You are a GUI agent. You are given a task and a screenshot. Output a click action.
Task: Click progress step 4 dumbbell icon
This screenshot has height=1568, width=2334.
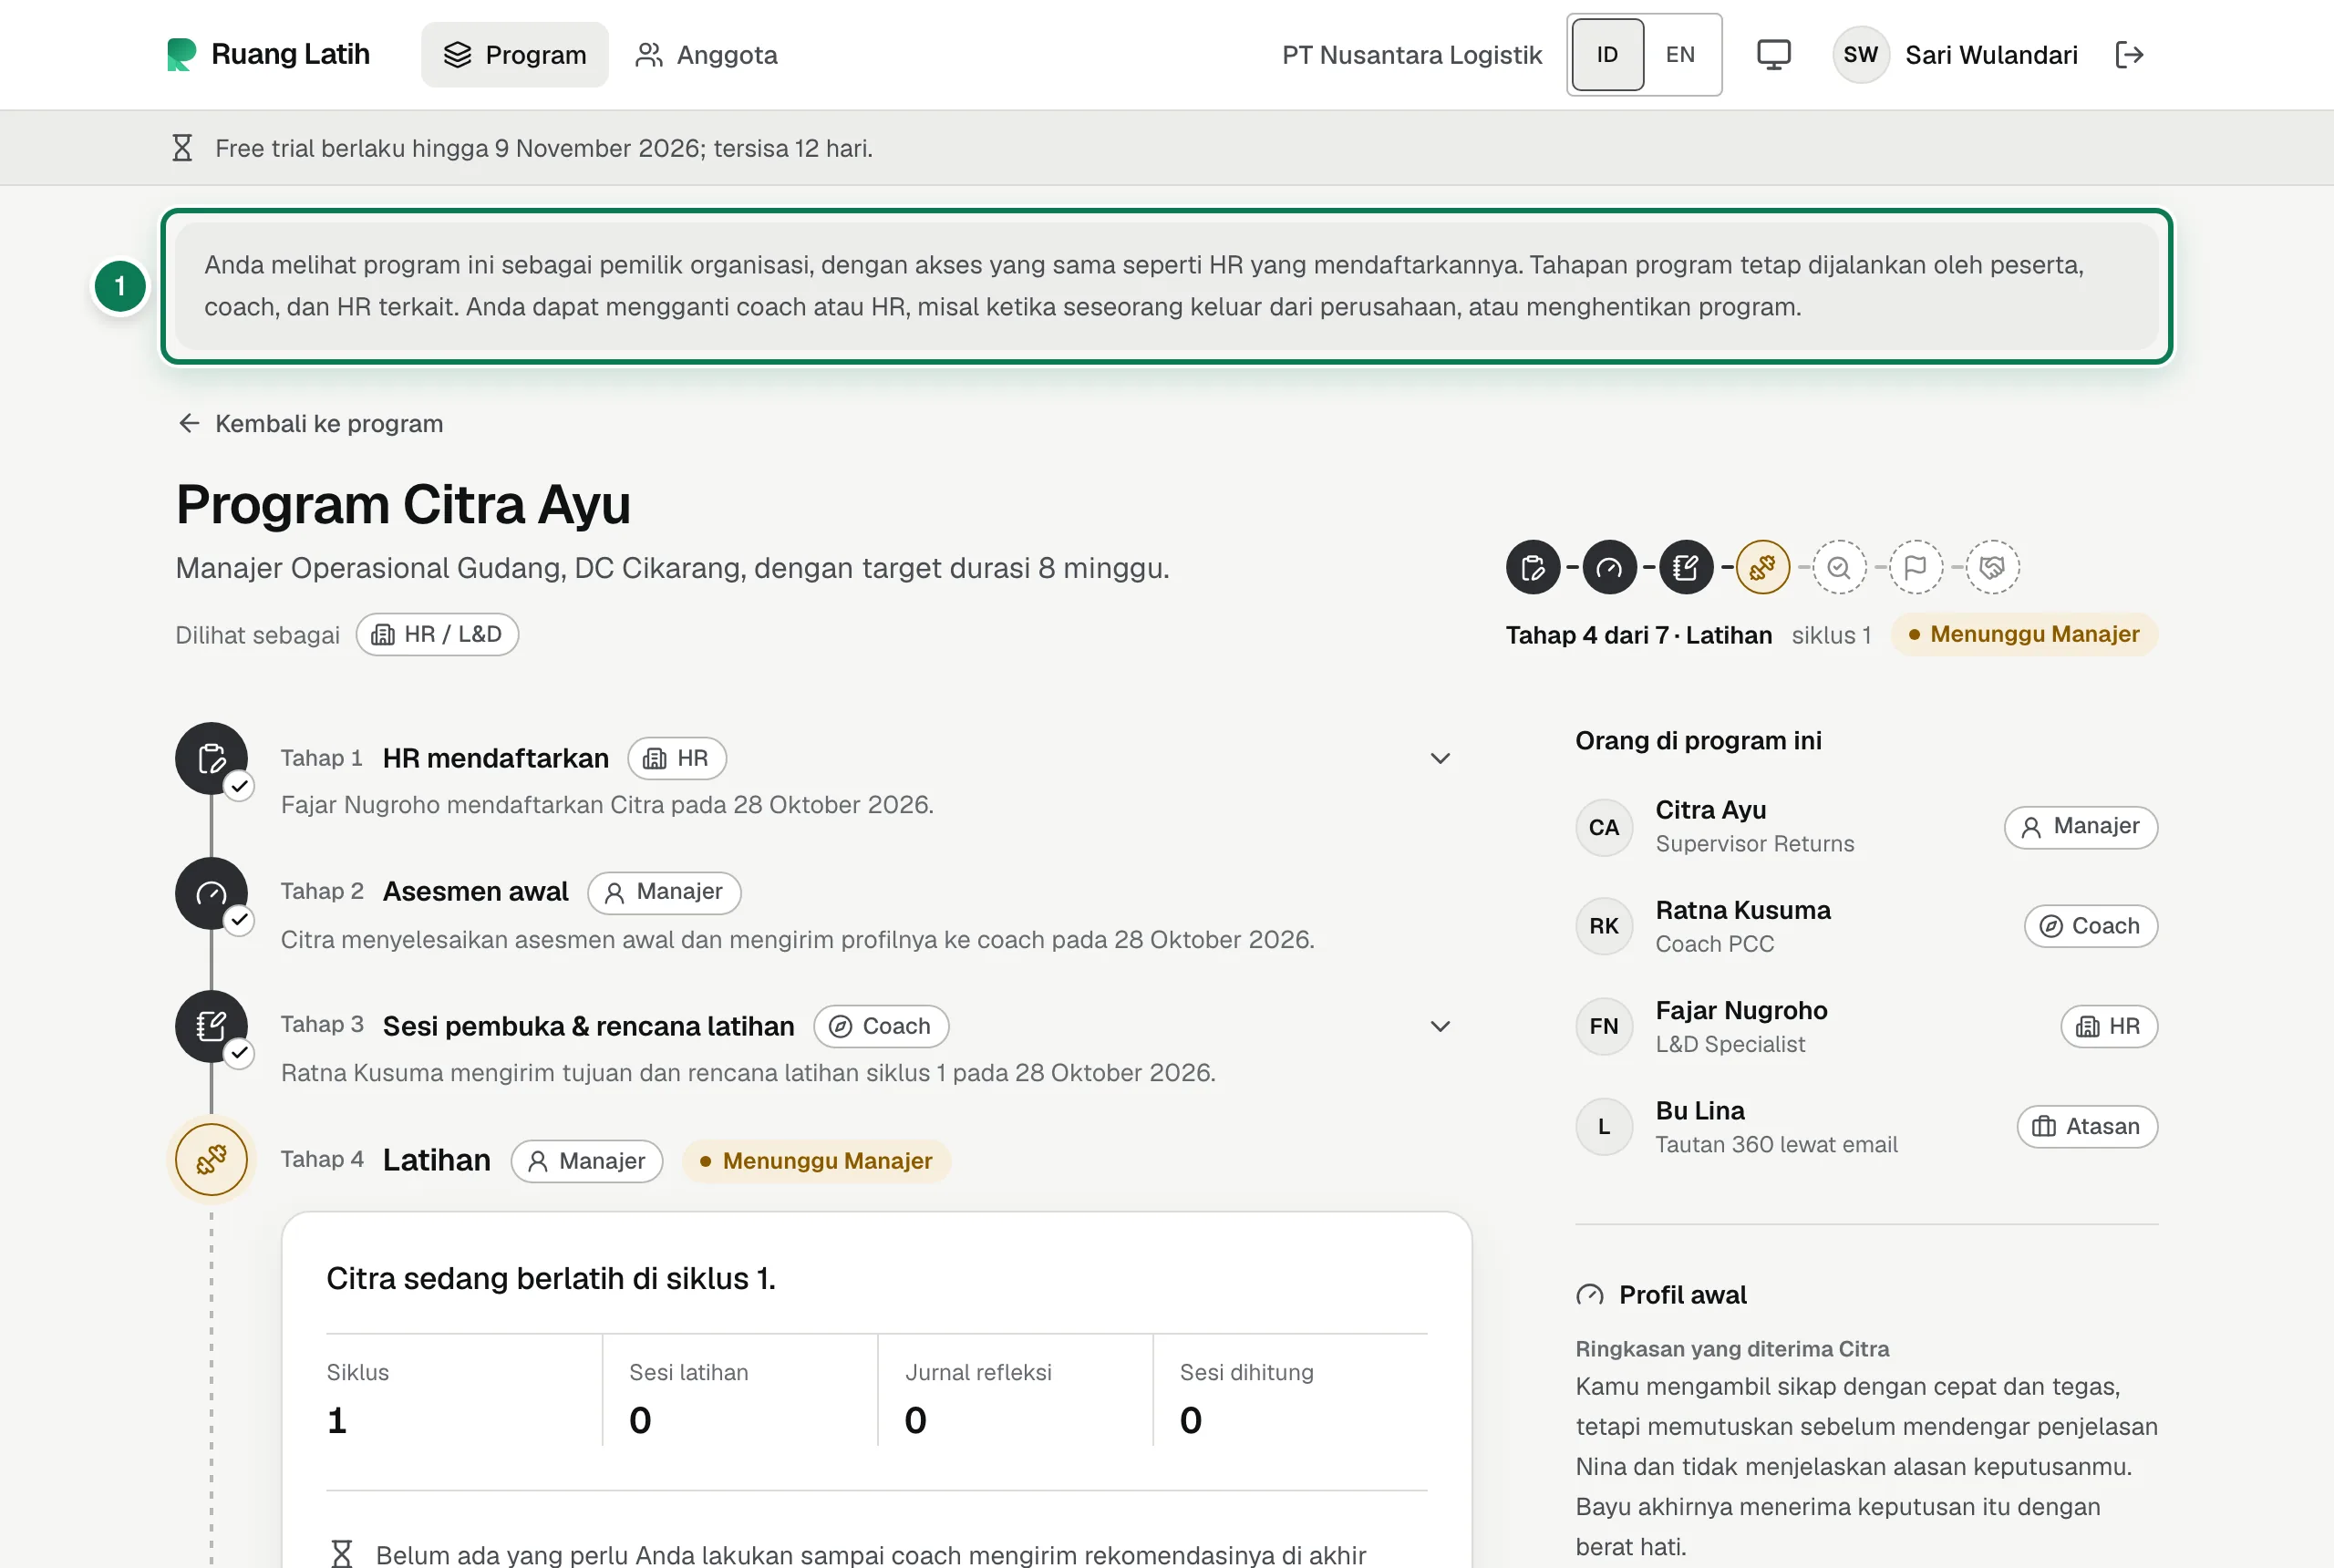tap(1762, 567)
